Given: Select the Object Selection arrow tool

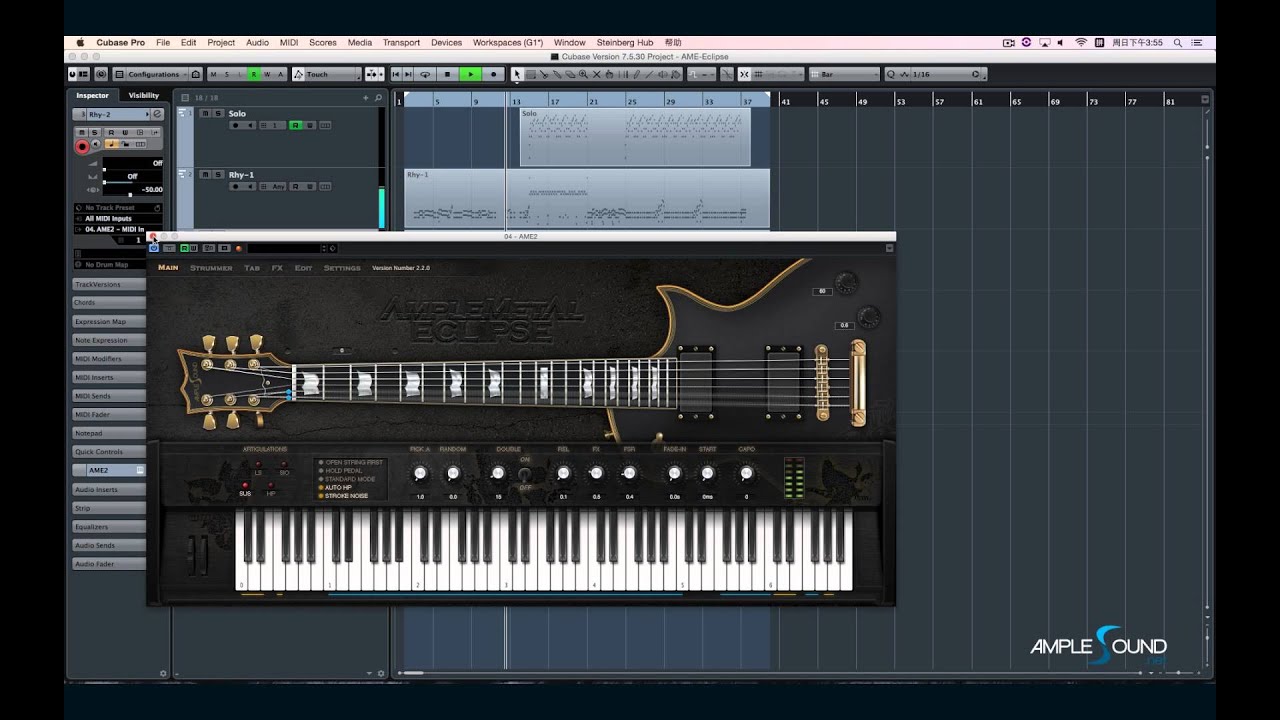Looking at the screenshot, I should coord(517,74).
